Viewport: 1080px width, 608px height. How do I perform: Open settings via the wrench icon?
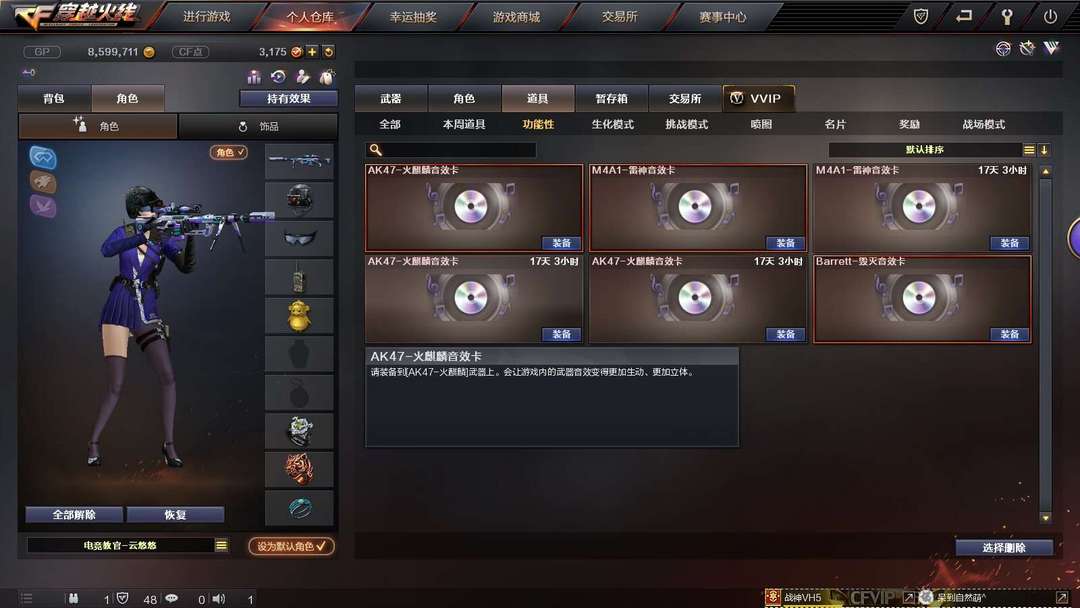click(x=1006, y=17)
